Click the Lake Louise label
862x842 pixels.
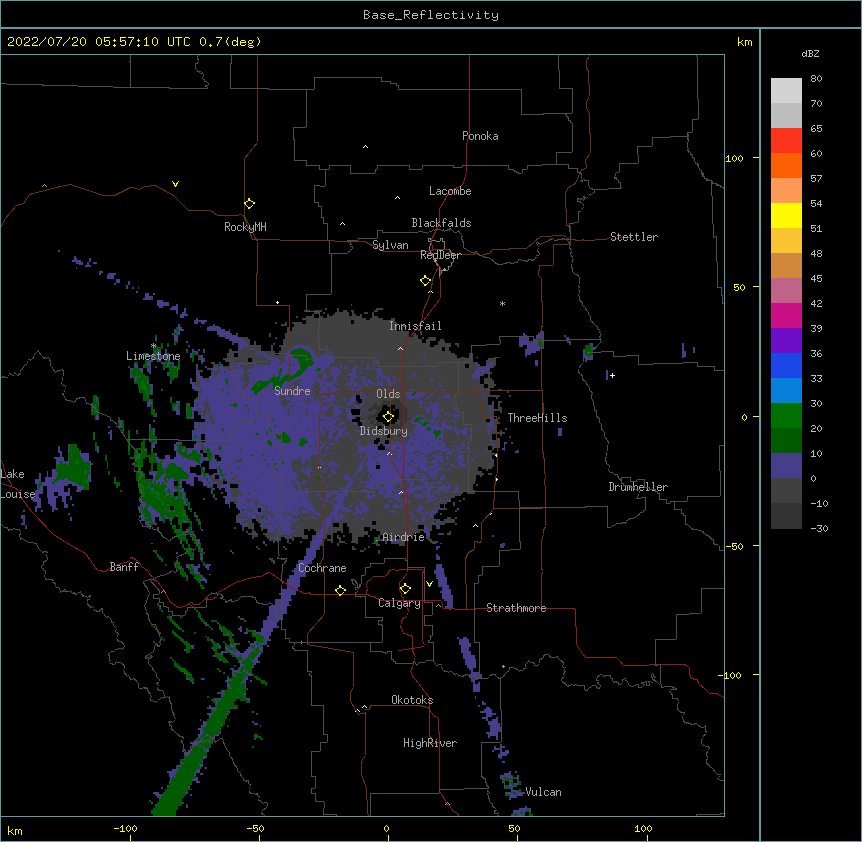tap(18, 484)
